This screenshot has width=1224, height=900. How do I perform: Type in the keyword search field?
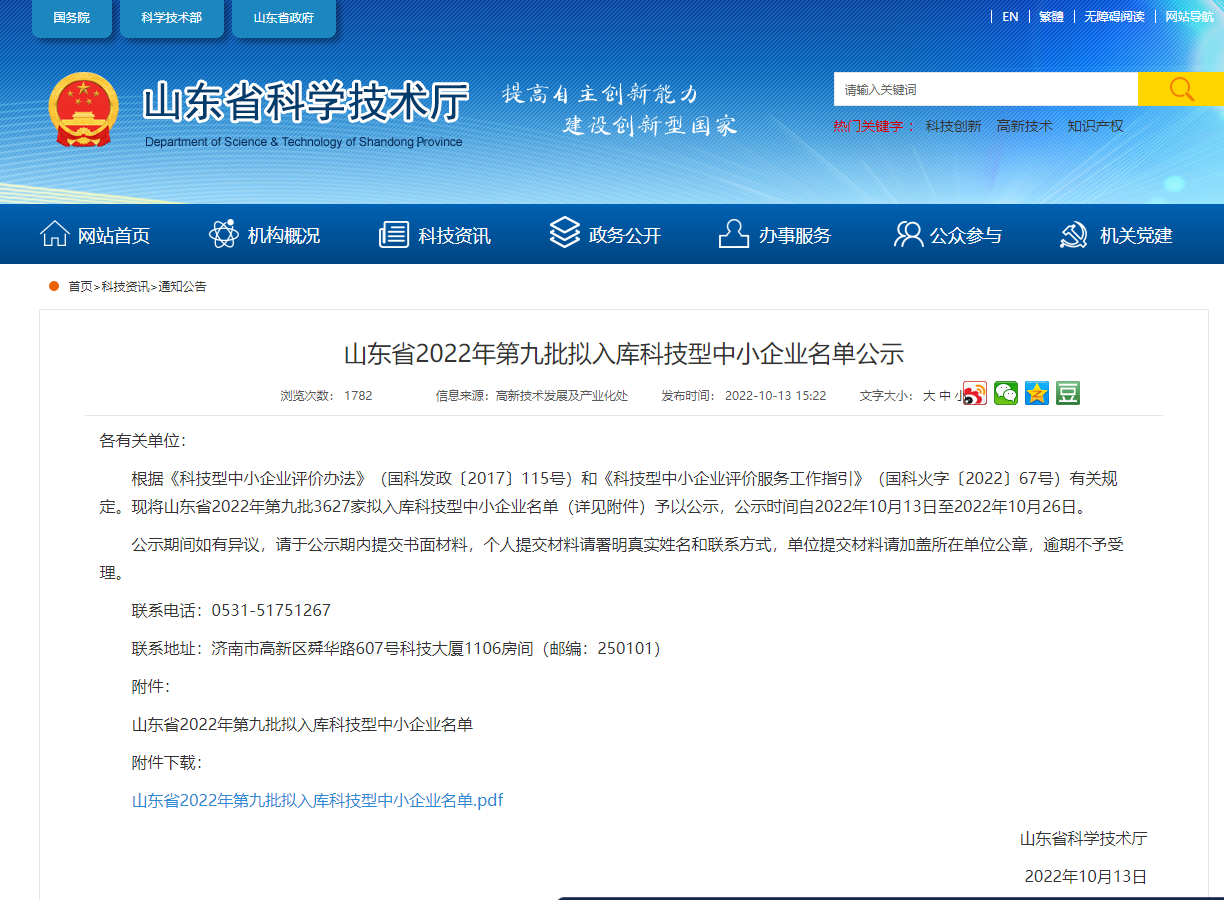[x=985, y=89]
